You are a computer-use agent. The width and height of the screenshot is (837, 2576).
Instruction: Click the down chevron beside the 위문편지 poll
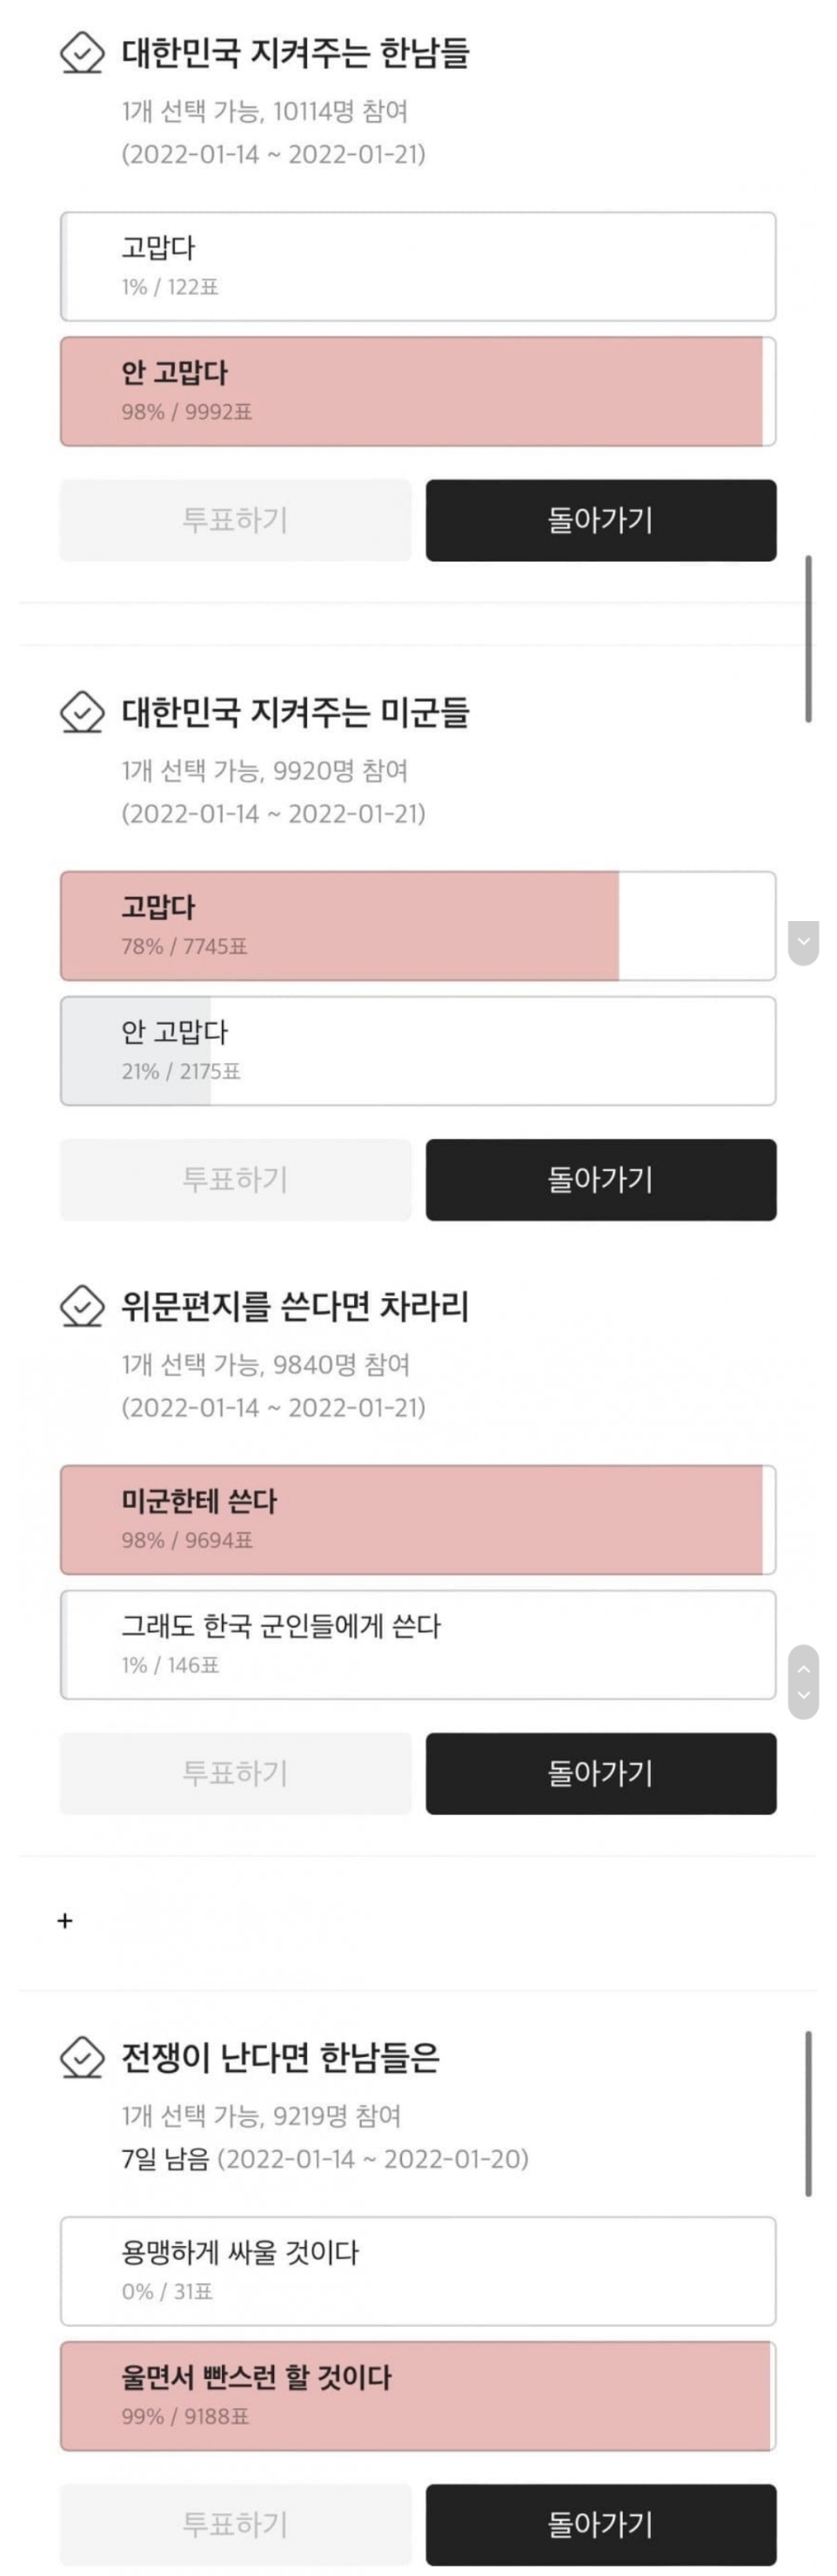803,1696
